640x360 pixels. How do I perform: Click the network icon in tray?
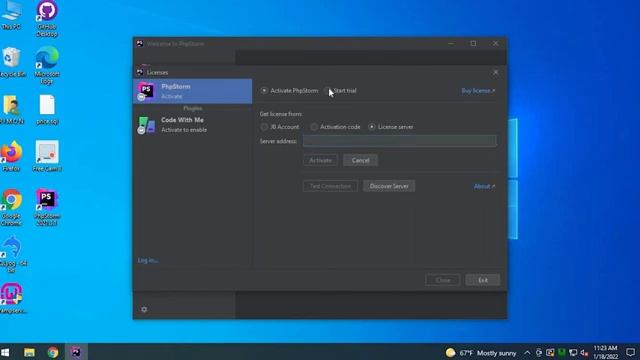tap(573, 353)
